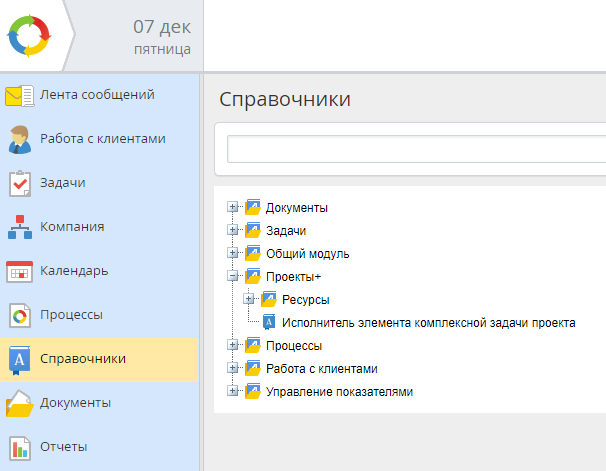606x471 pixels.
Task: Select the Задачи checklist icon in sidebar
Action: [20, 184]
